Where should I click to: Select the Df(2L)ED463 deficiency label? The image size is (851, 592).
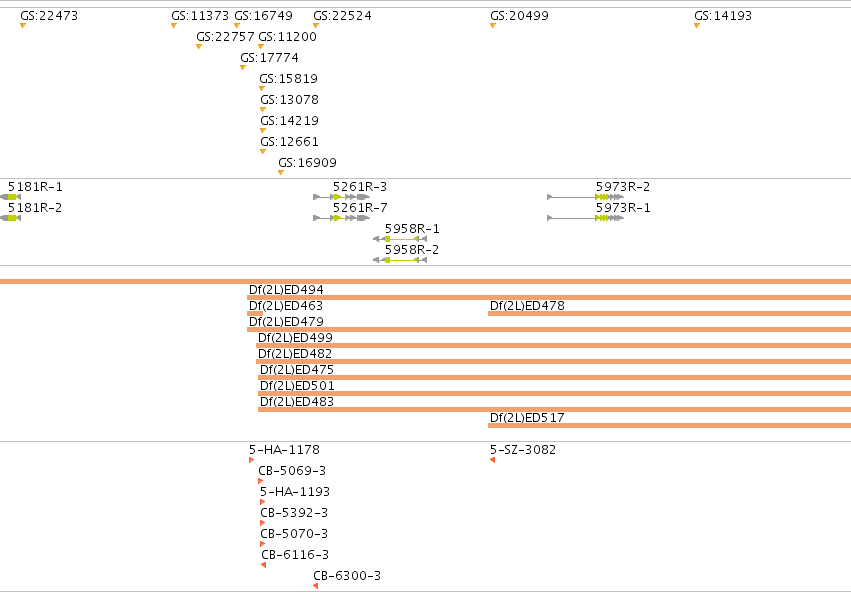[x=285, y=306]
